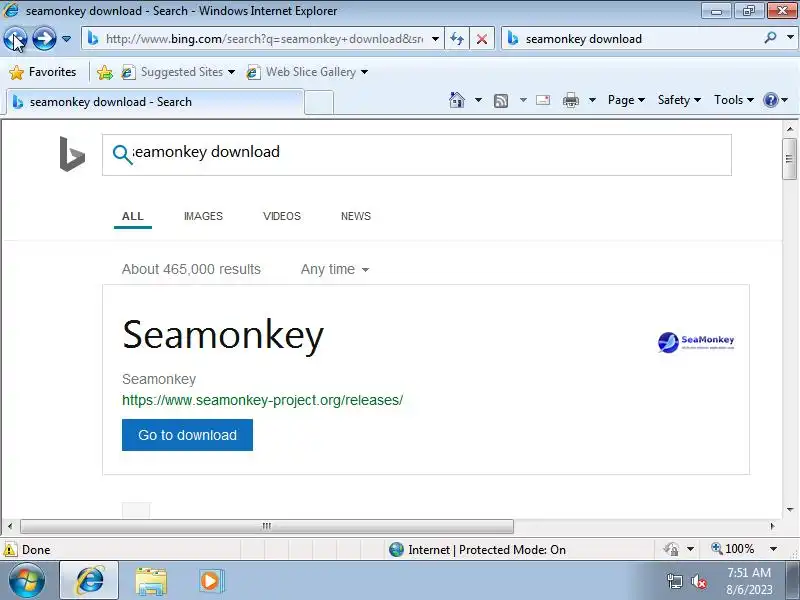Open Suggested Sites dropdown
Viewport: 800px width, 600px height.
pyautogui.click(x=178, y=72)
